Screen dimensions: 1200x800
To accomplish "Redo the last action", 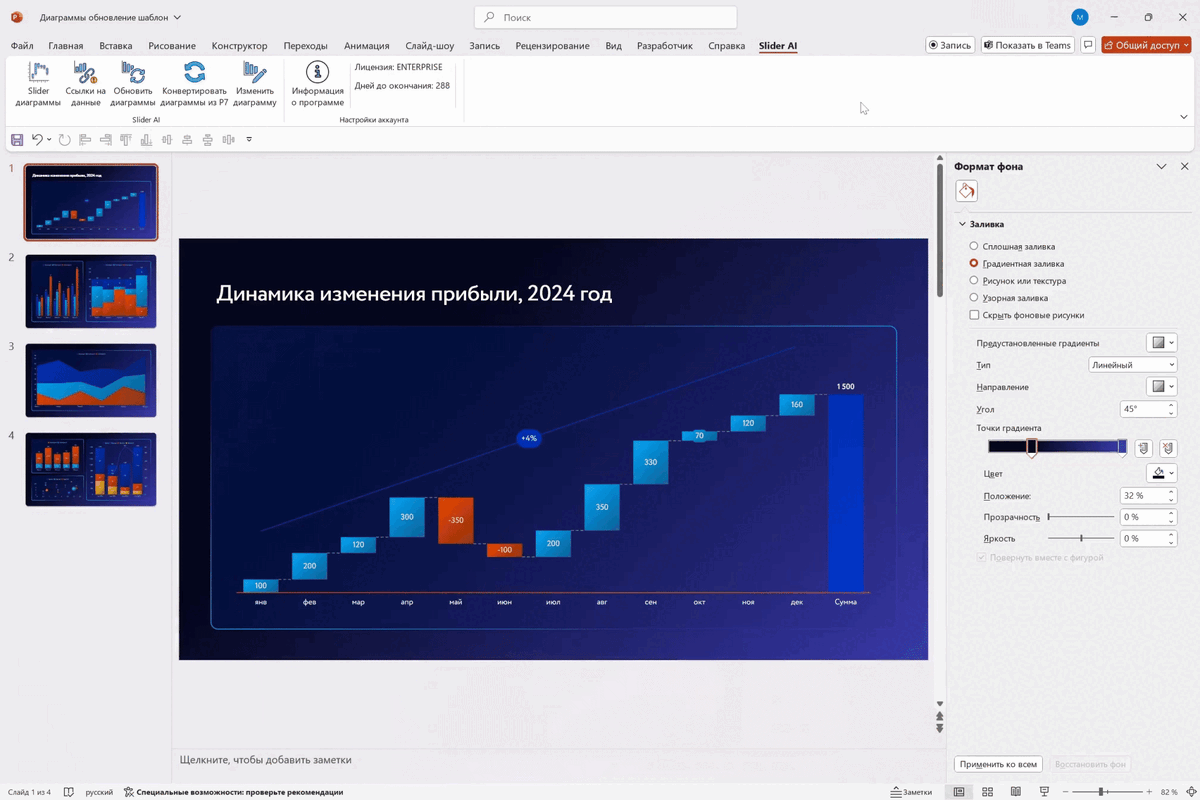I will (64, 140).
